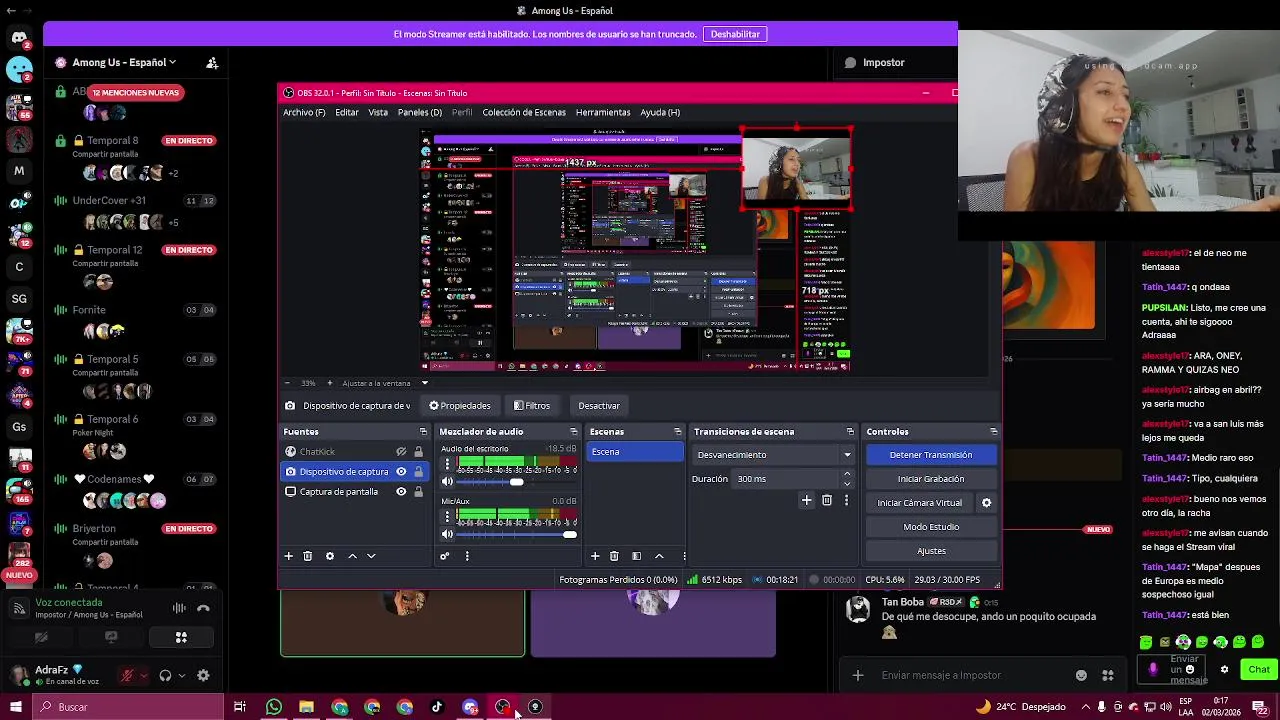This screenshot has height=720, width=1280.
Task: Disconnect from Discord voice channel
Action: tap(203, 608)
